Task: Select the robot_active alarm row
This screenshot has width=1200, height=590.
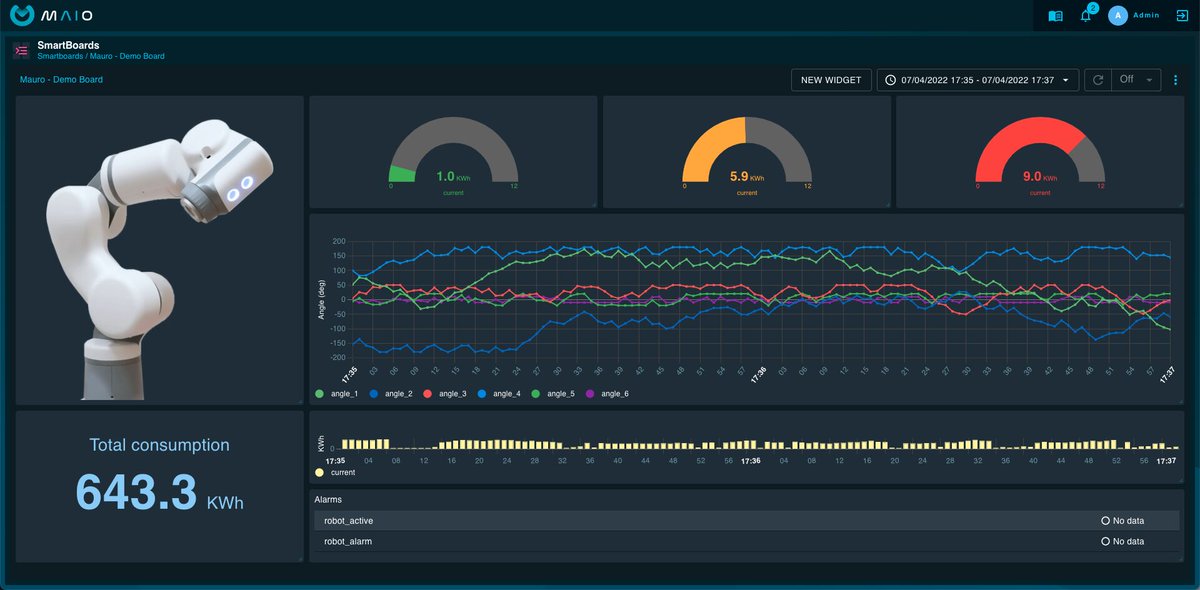Action: [746, 521]
